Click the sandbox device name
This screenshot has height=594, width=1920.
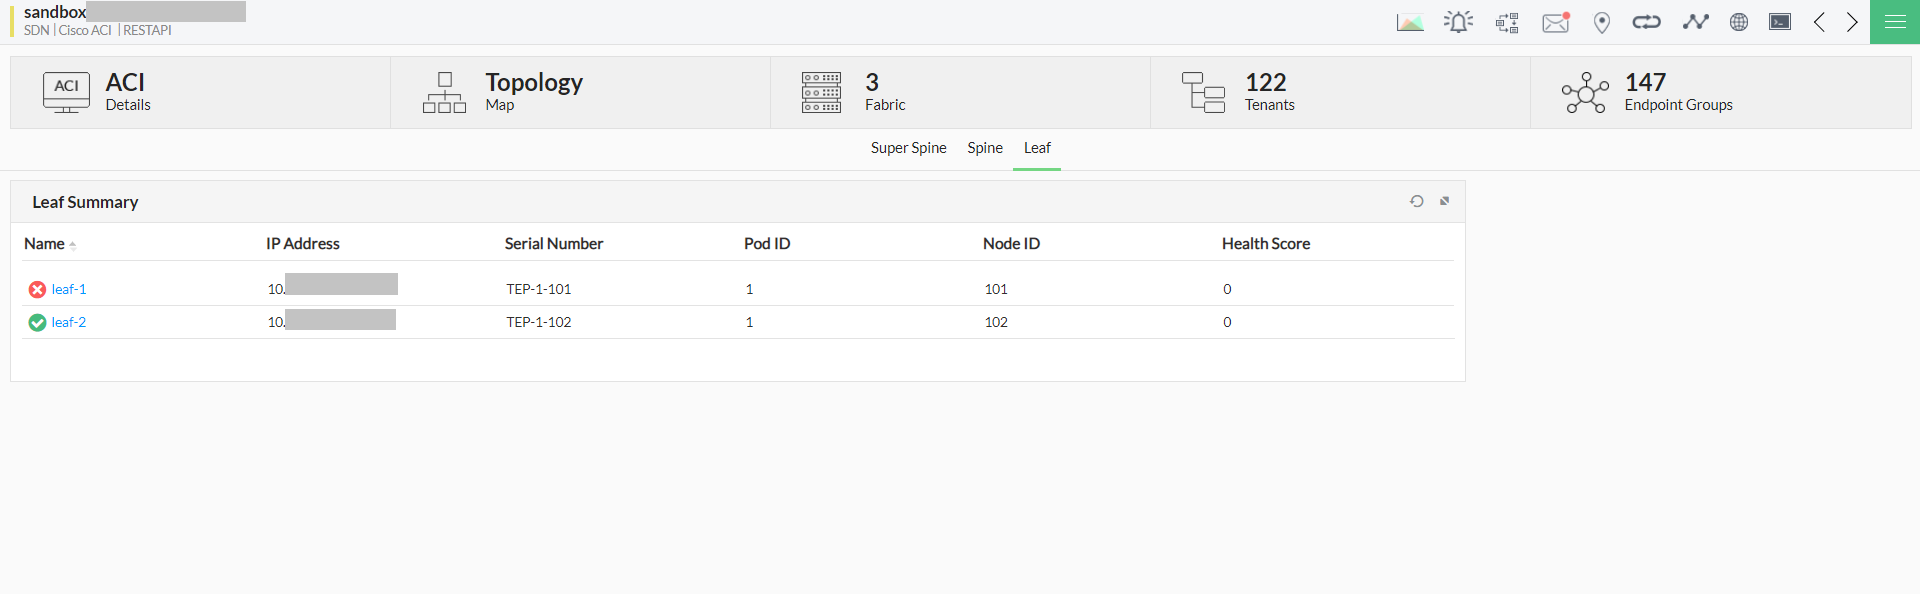click(x=55, y=12)
